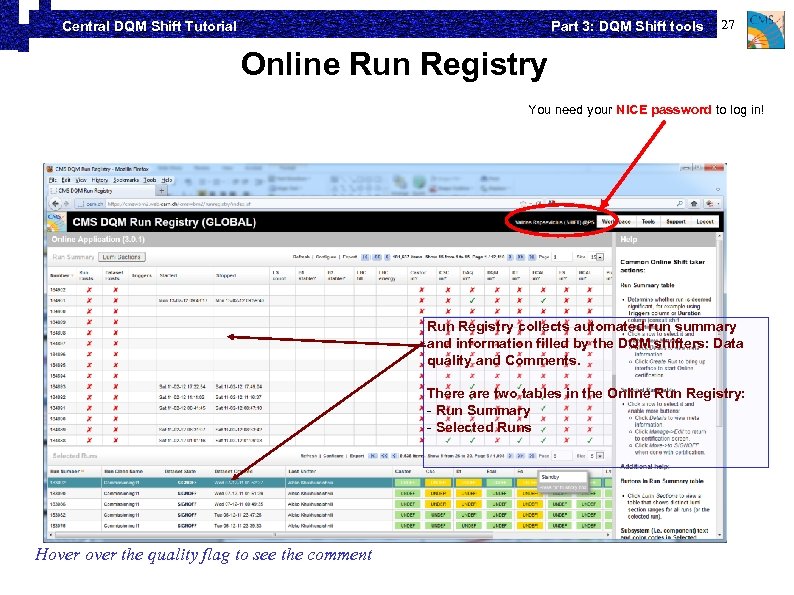
Task: Jump forward several pages in Run Summary
Action: [x=521, y=257]
